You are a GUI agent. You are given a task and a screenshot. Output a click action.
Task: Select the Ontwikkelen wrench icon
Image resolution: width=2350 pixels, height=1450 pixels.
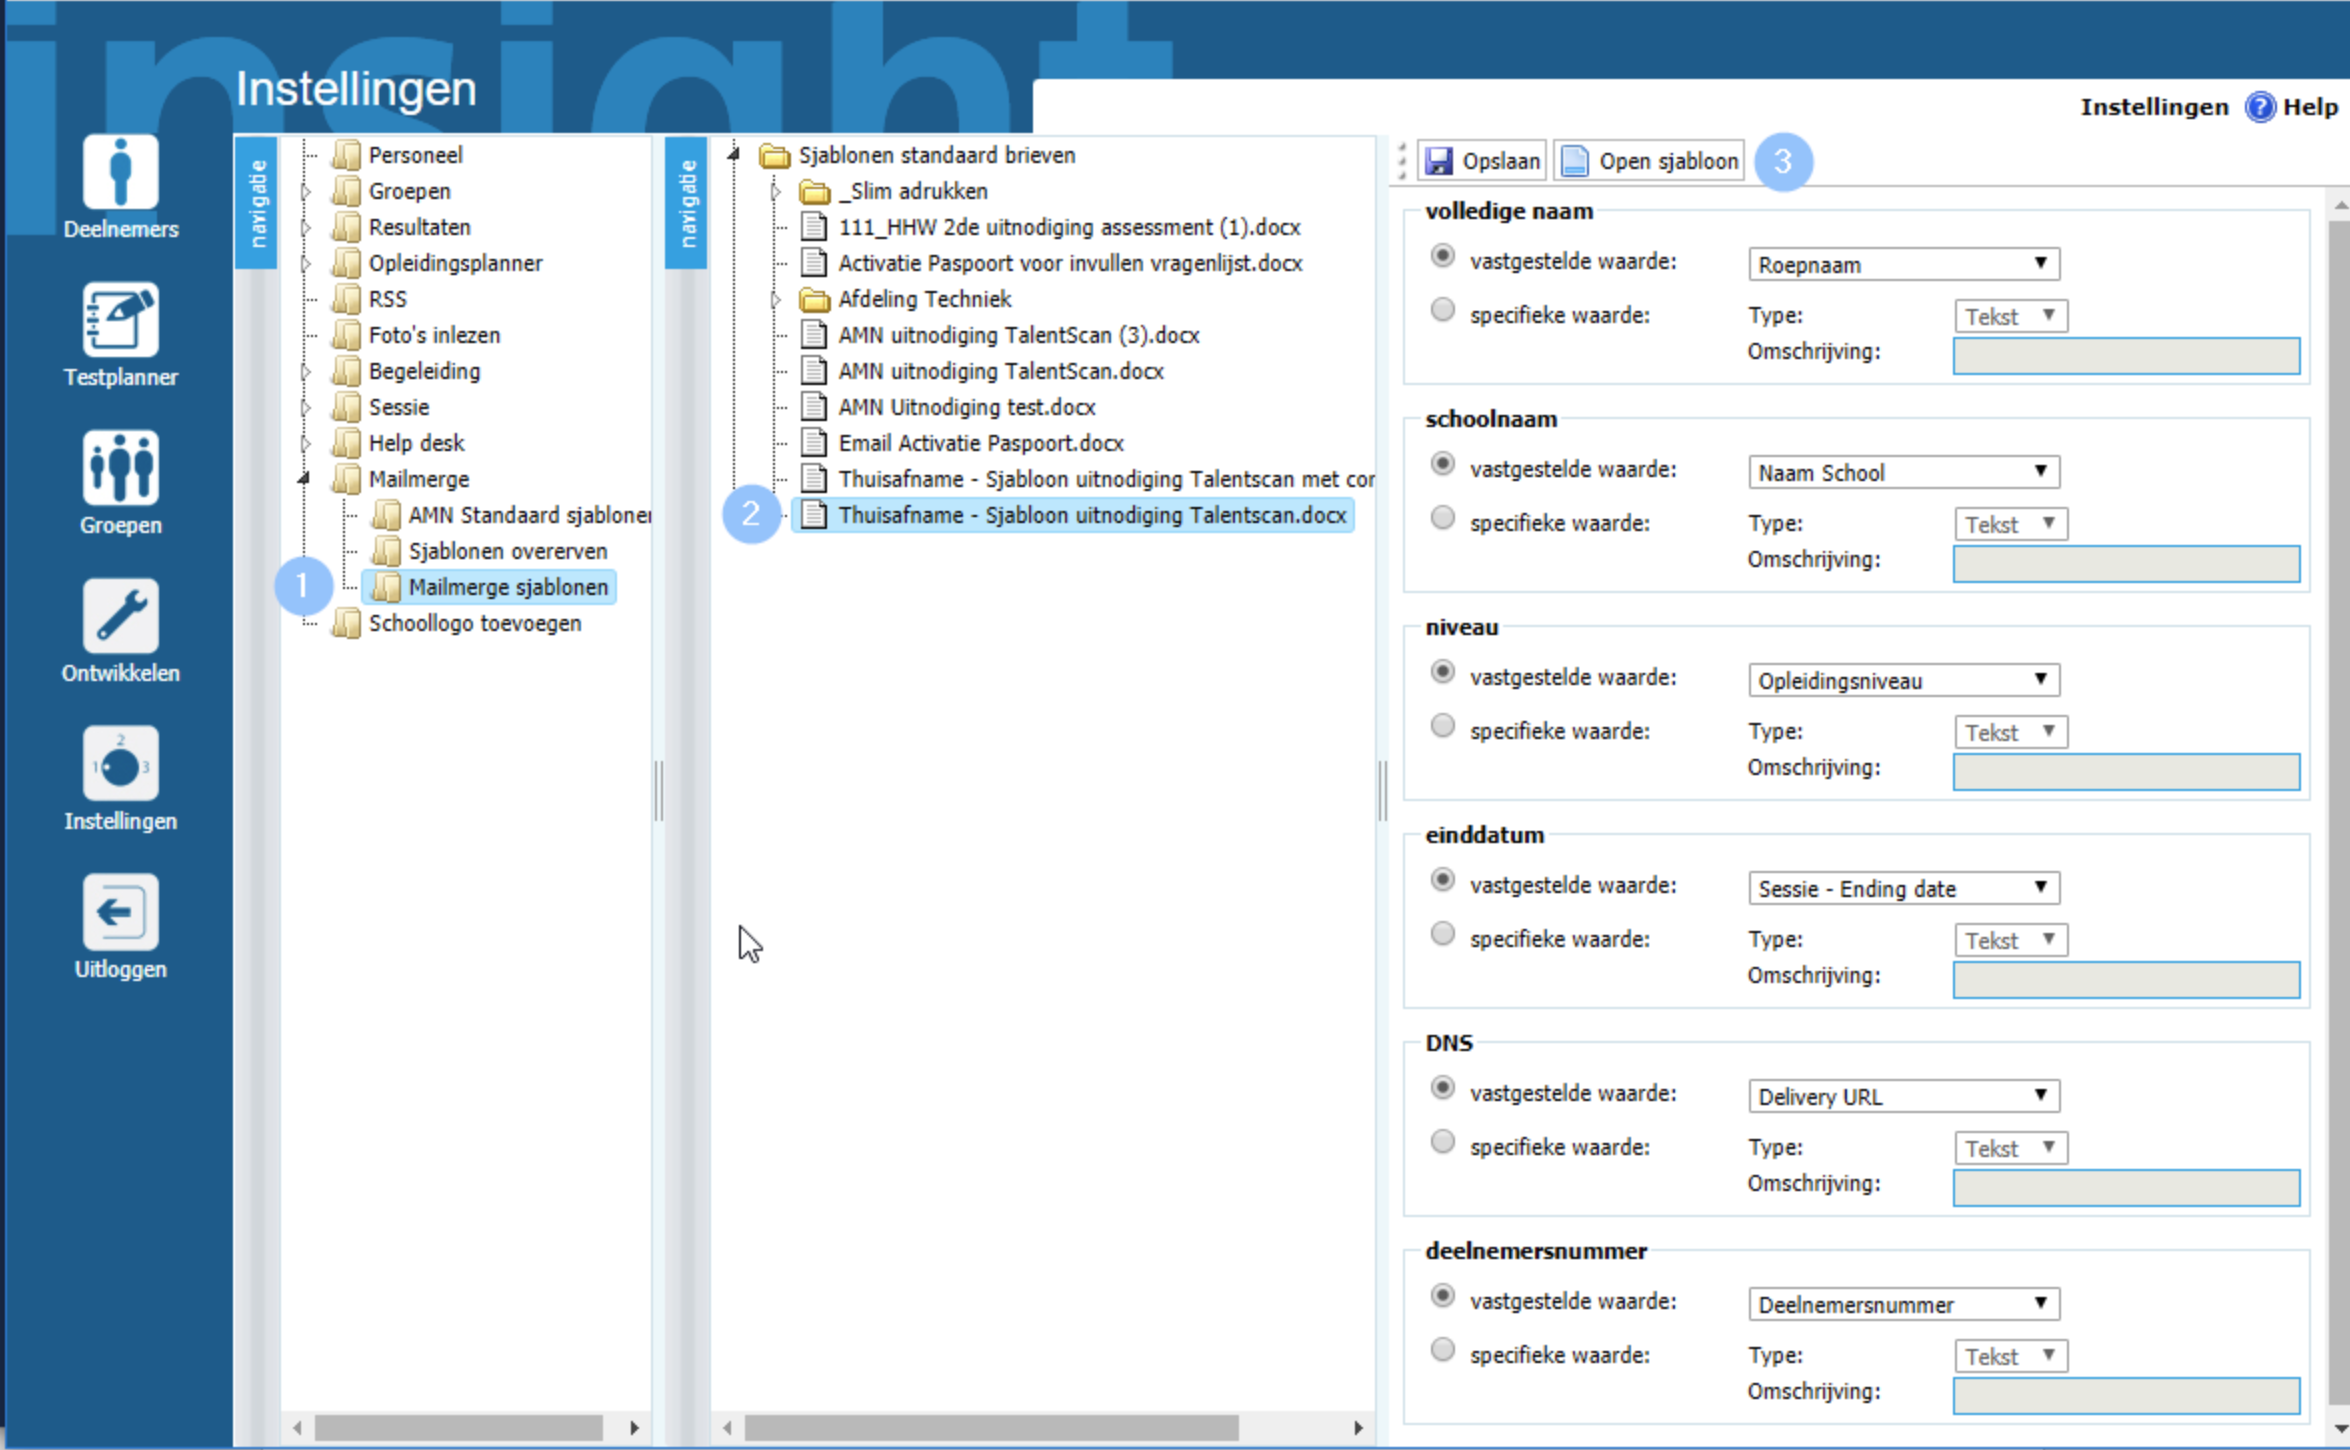120,617
